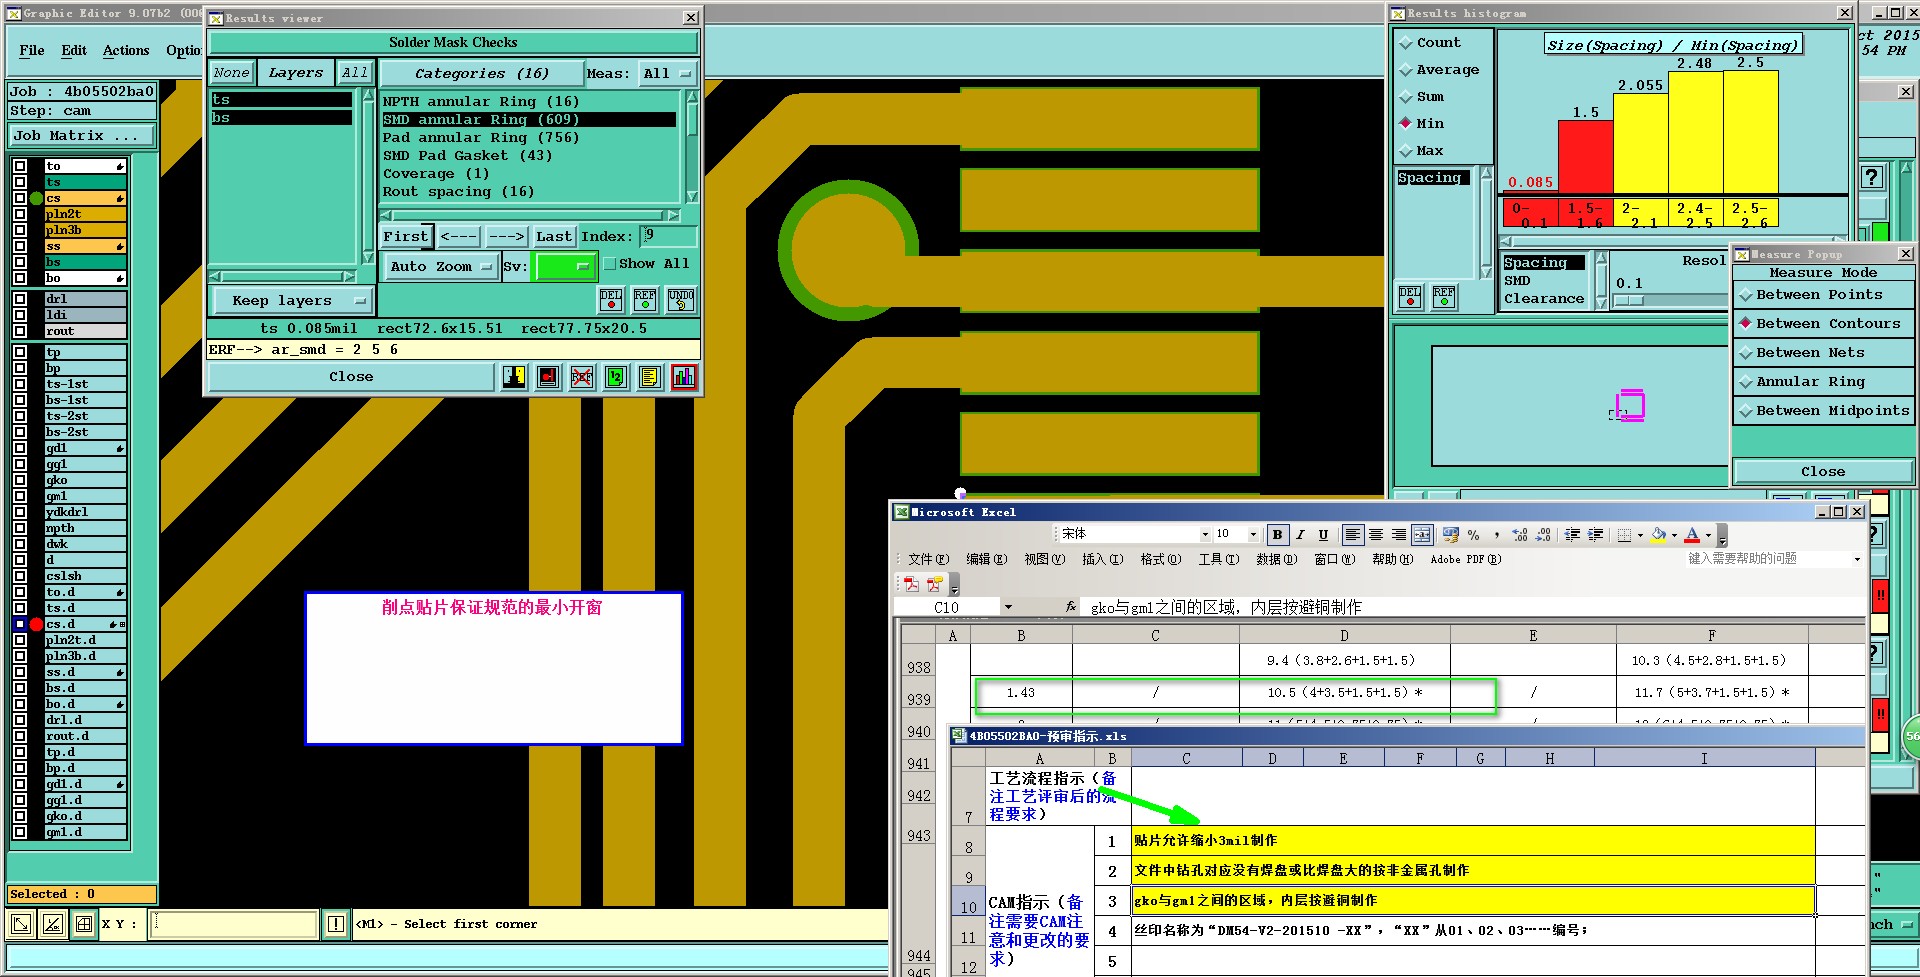Screen dimensions: 1920x977
Task: Adjust the Resol slider in histogram
Action: tap(1630, 301)
